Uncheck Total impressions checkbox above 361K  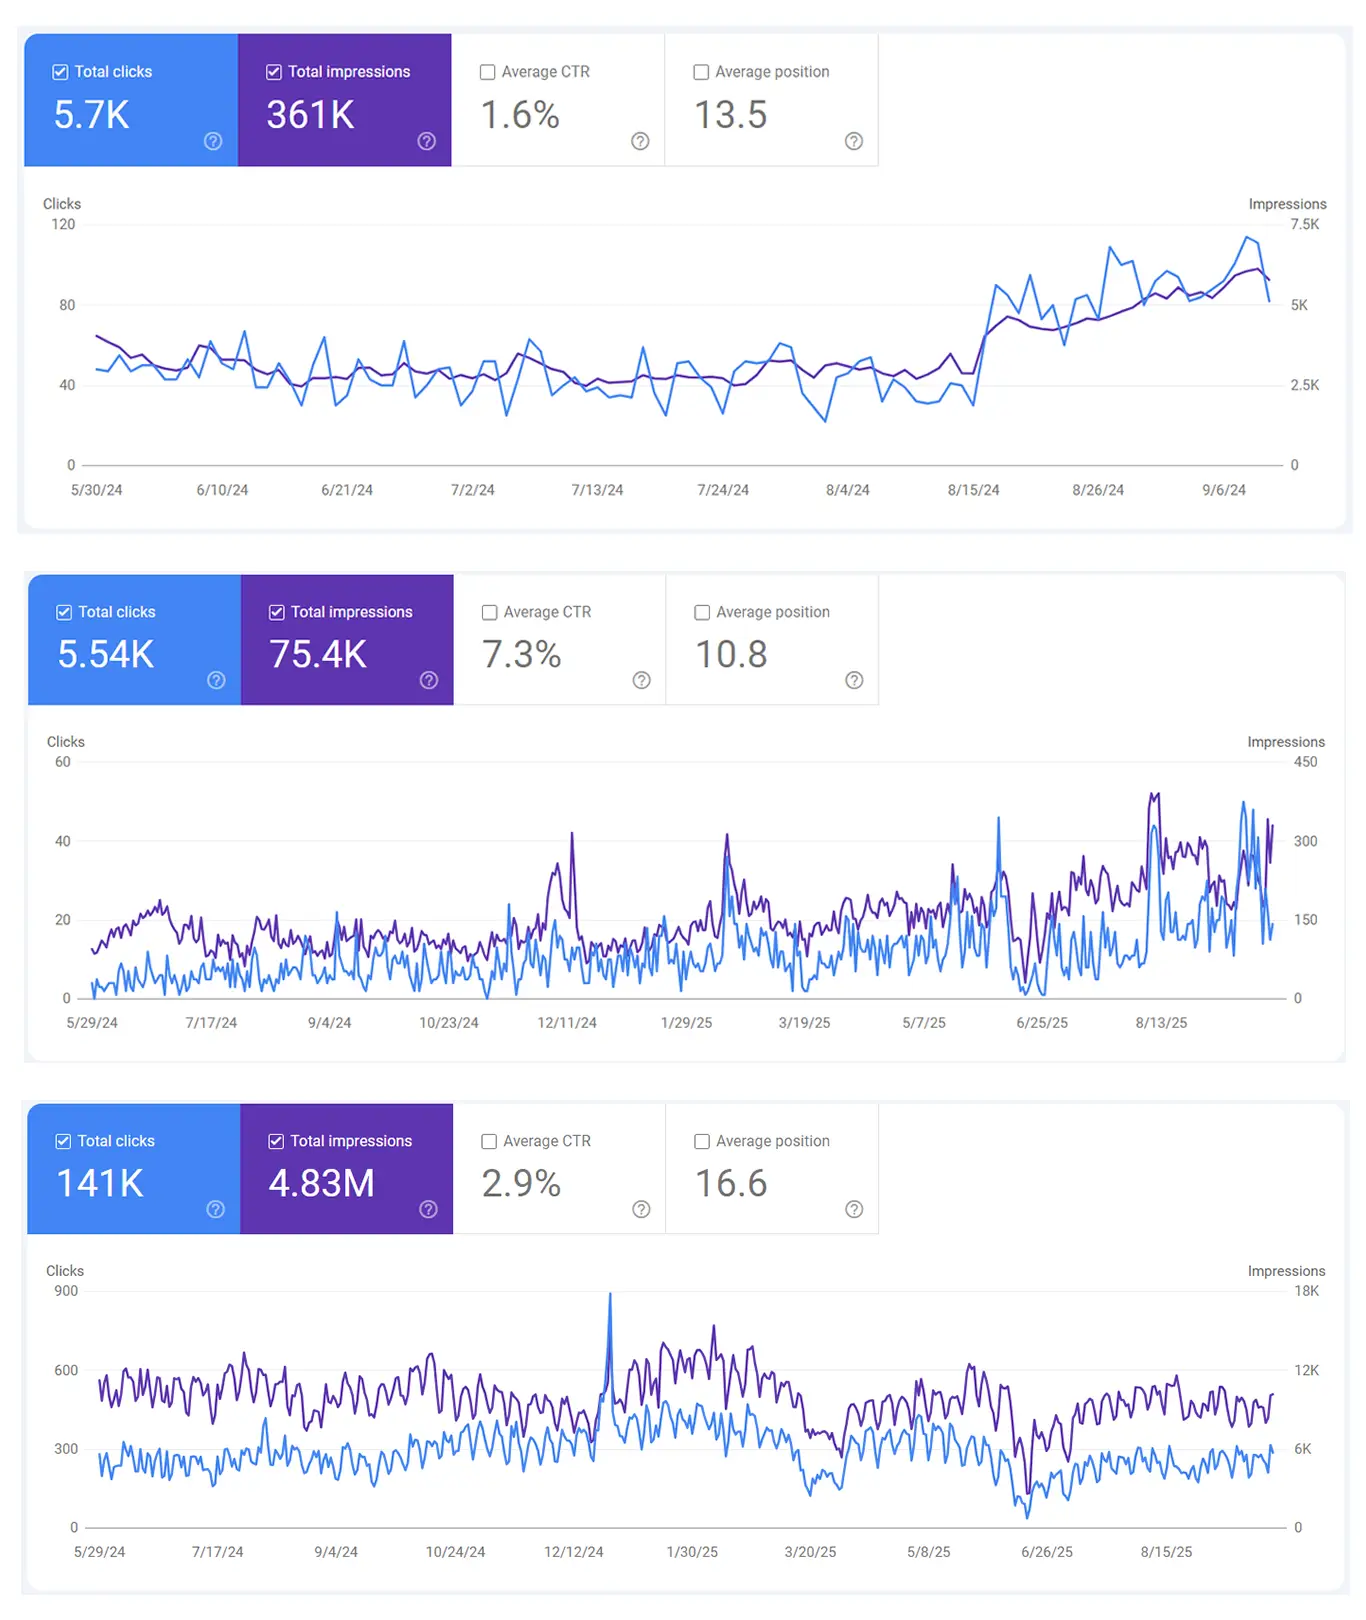click(274, 72)
